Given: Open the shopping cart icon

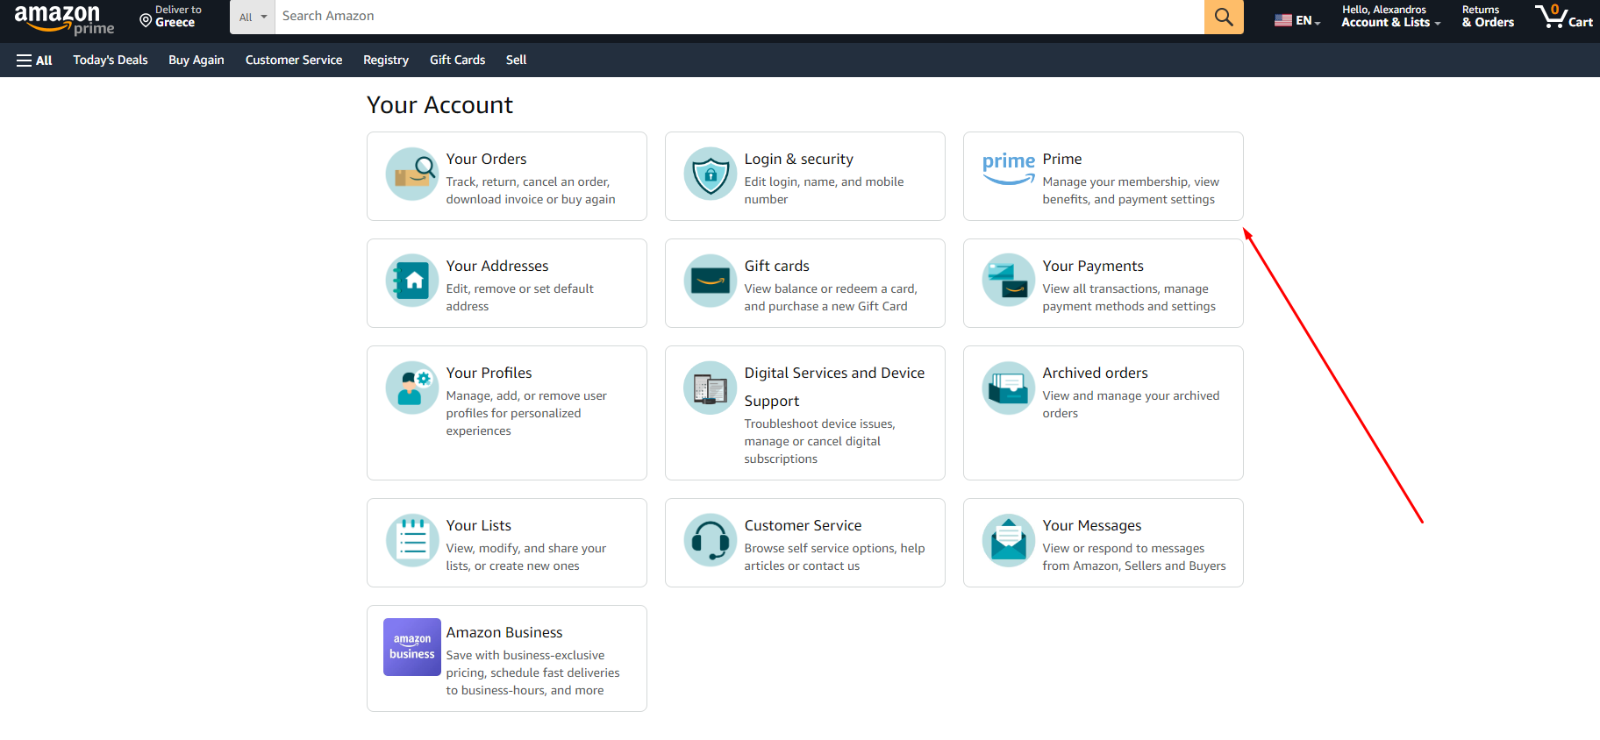Looking at the screenshot, I should (x=1563, y=16).
